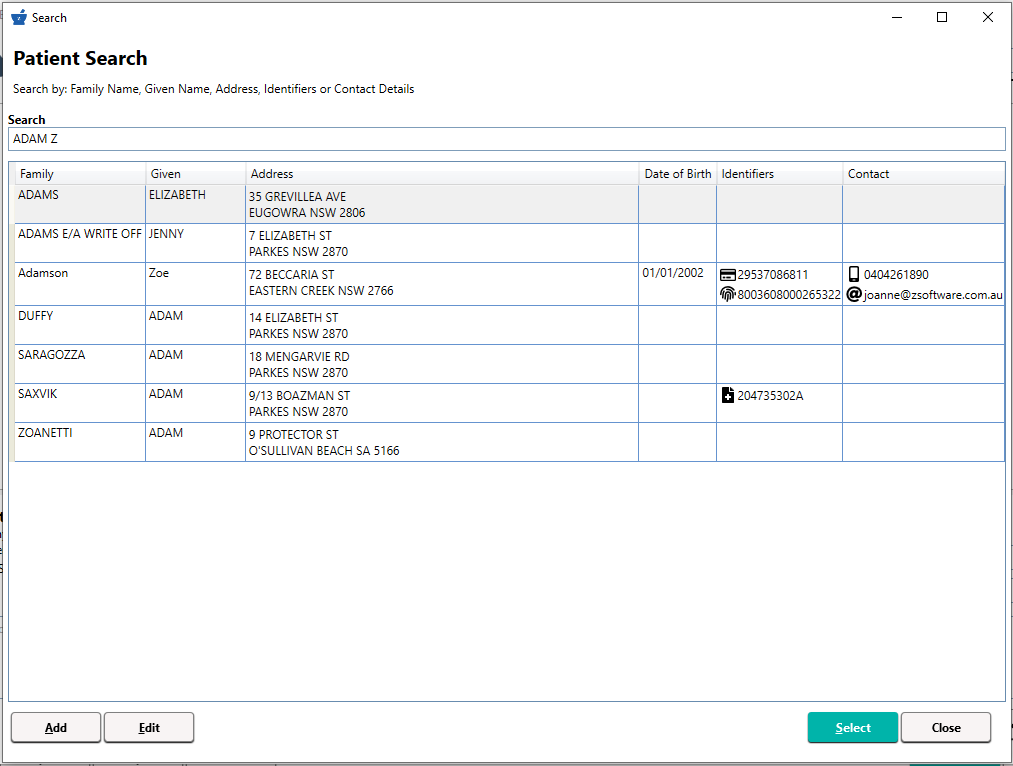The width and height of the screenshot is (1013, 766).
Task: Minimize the Search window
Action: [897, 17]
